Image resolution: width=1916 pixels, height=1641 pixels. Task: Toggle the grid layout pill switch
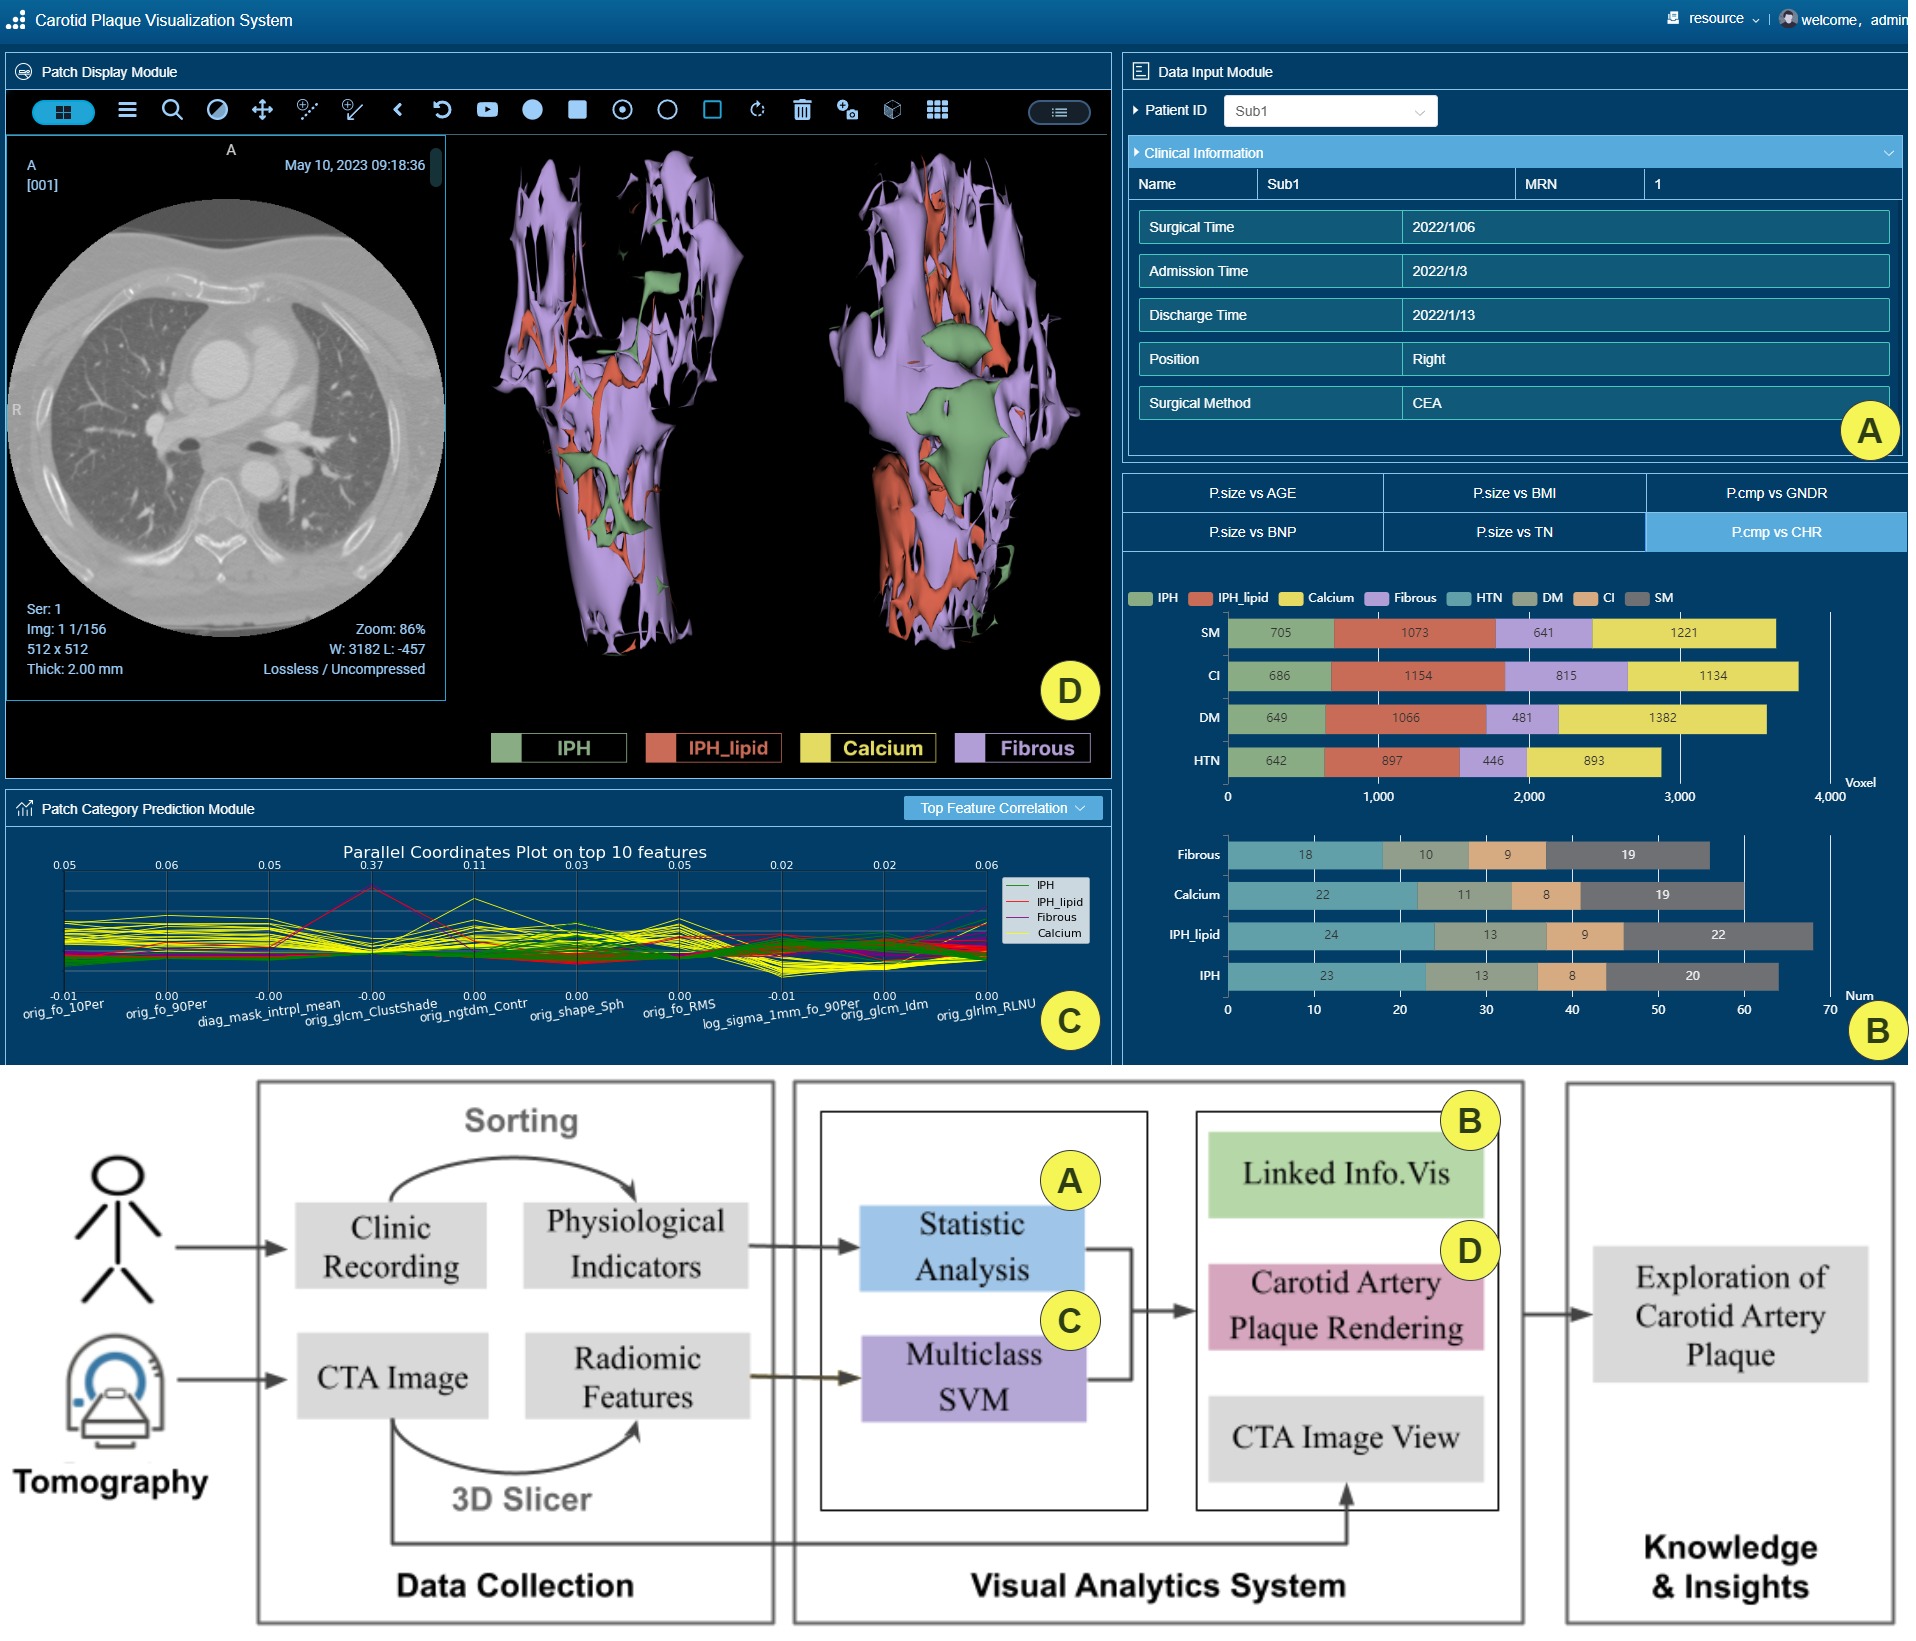point(63,112)
